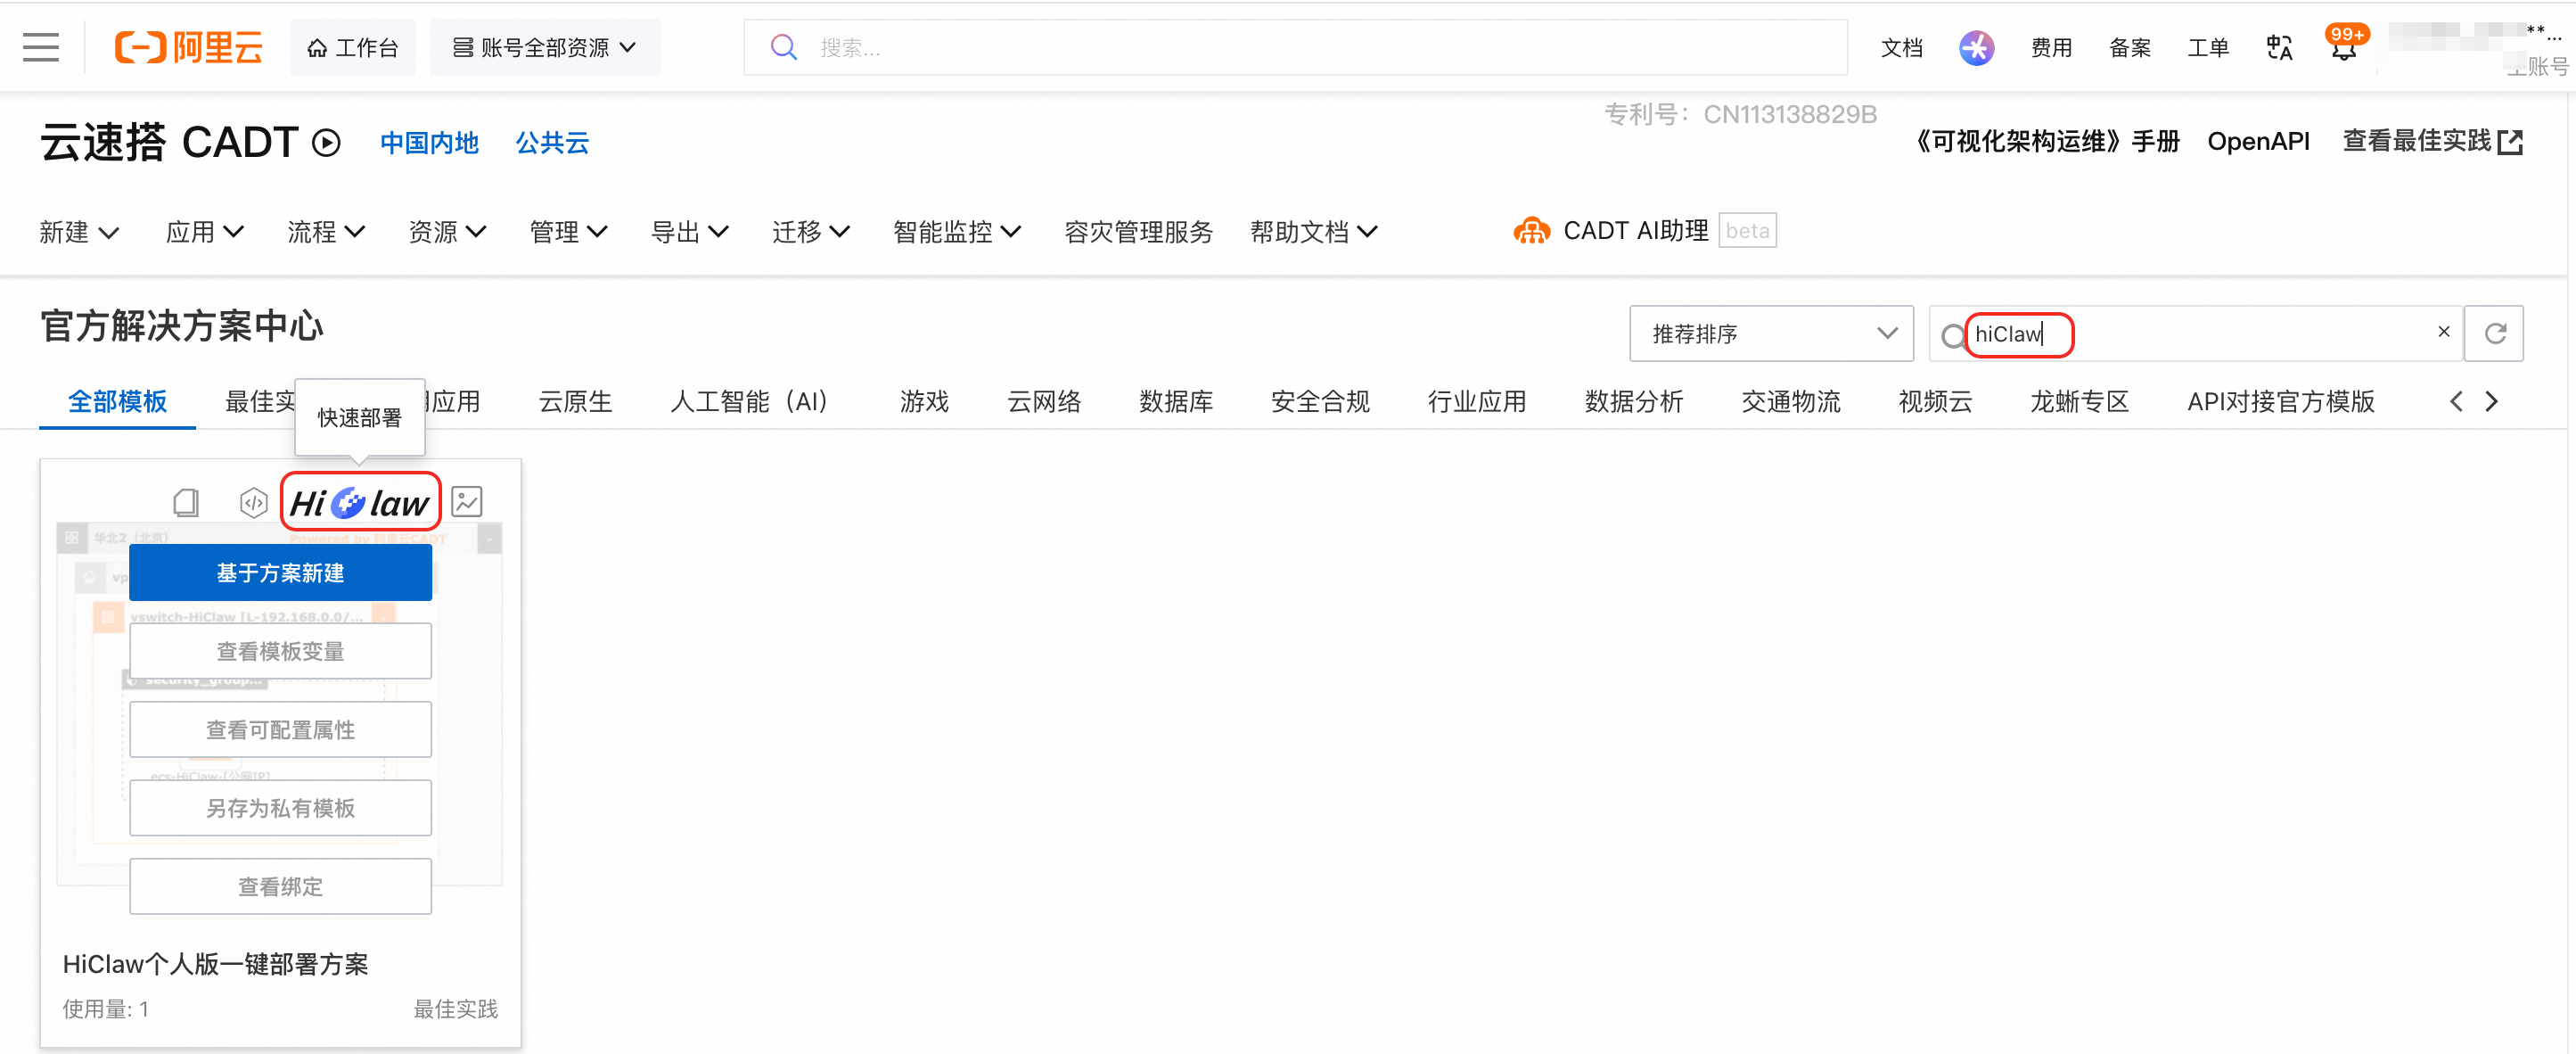
Task: Open the 应用 dropdown menu
Action: pyautogui.click(x=205, y=232)
